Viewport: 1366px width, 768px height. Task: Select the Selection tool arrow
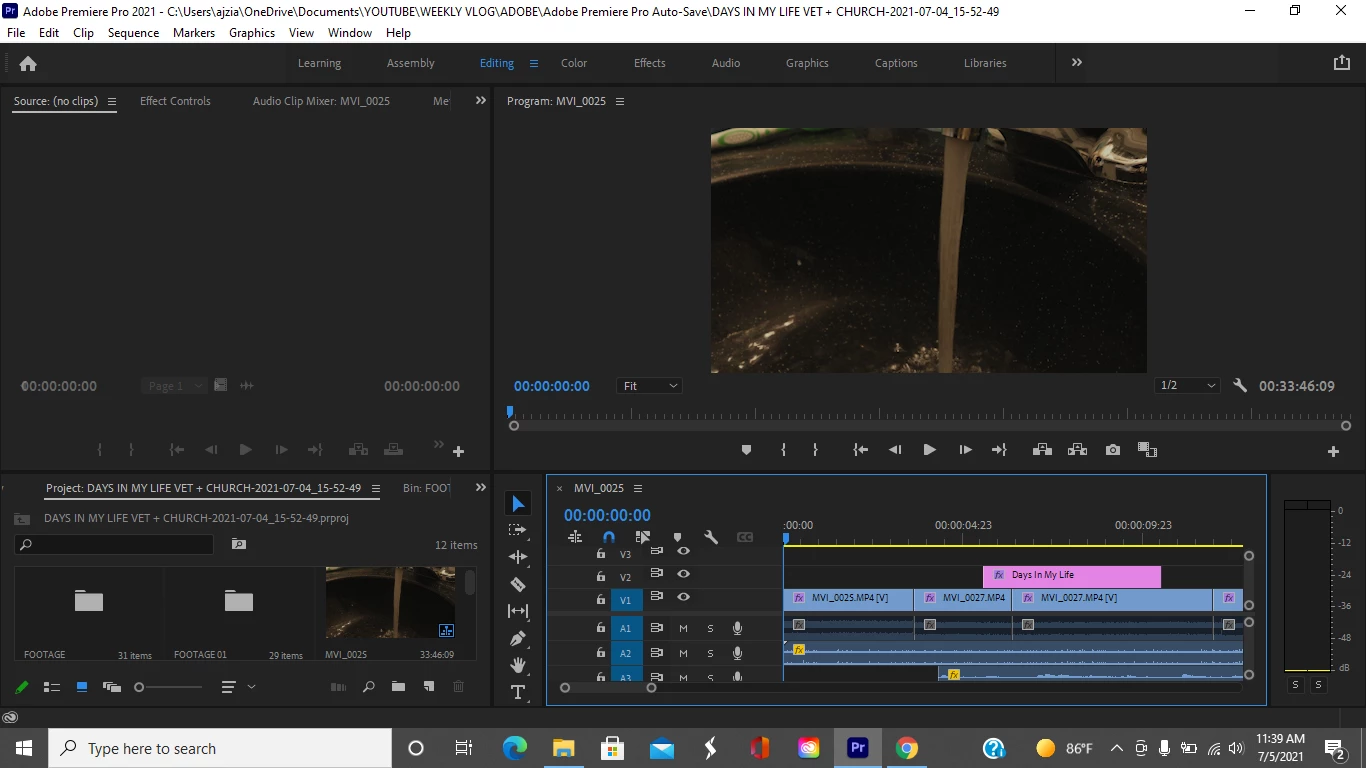click(518, 504)
